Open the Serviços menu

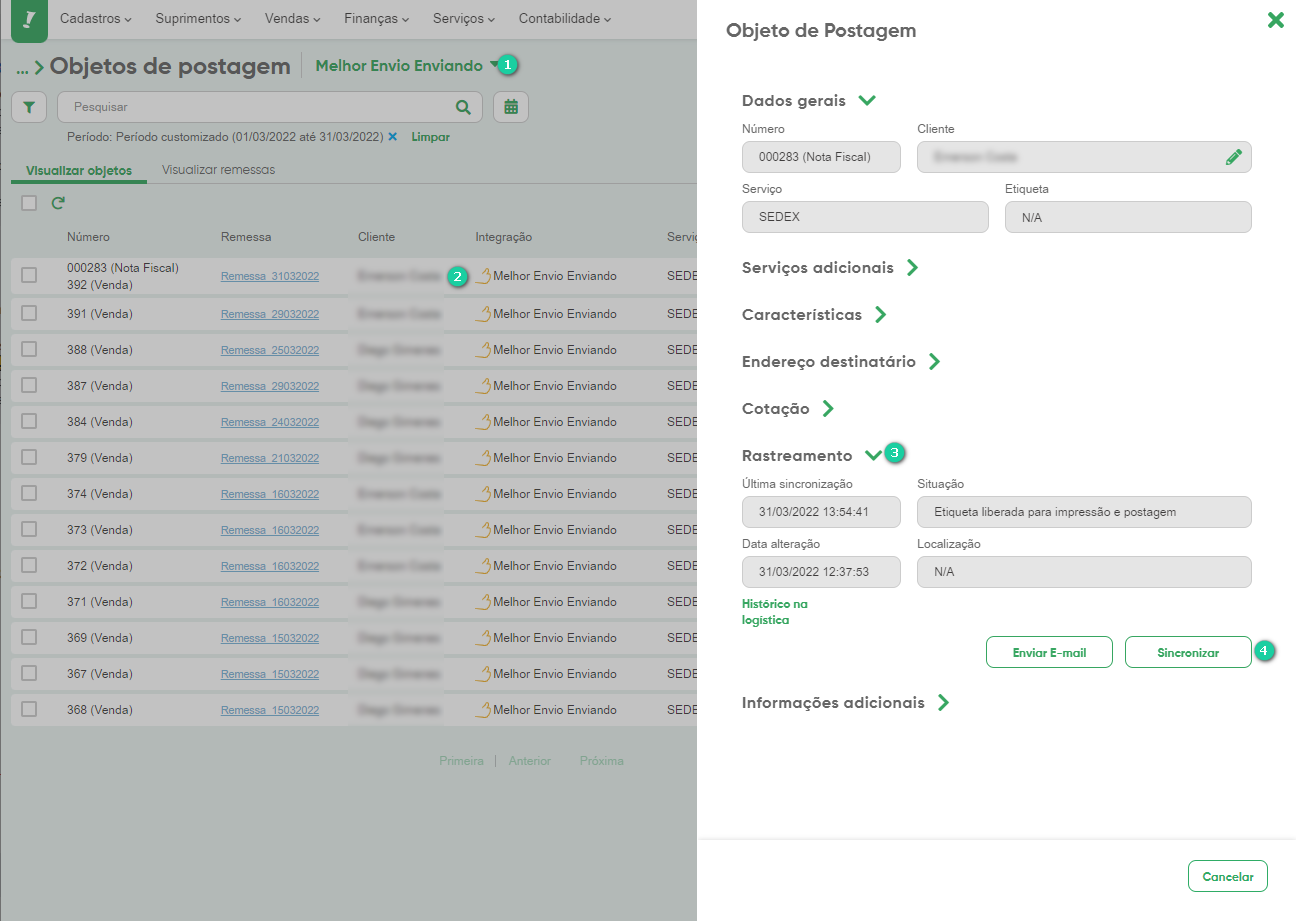[x=464, y=19]
